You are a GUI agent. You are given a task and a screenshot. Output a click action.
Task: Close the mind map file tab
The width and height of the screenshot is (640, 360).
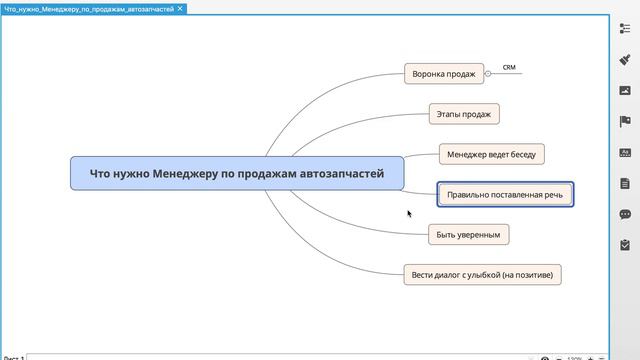tap(180, 9)
